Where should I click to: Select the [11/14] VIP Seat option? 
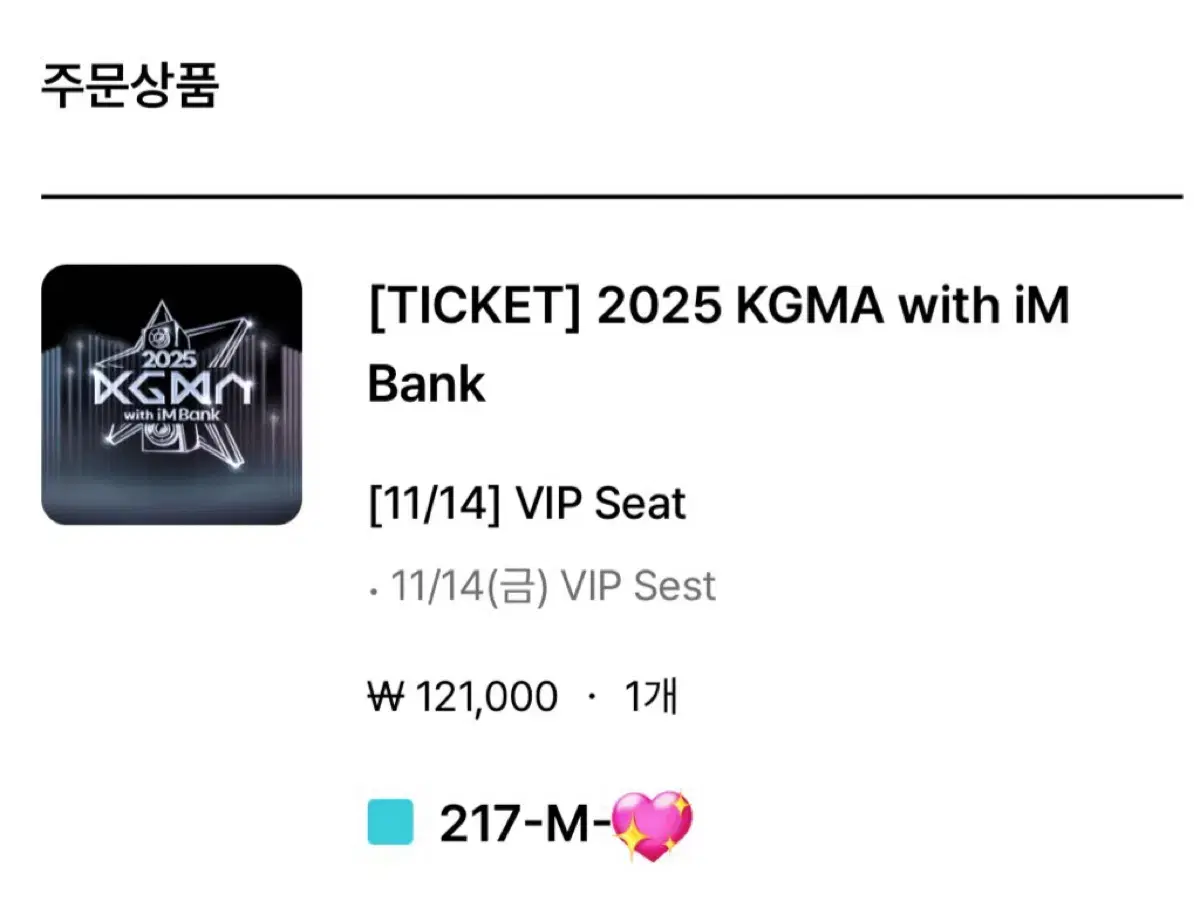tap(526, 503)
